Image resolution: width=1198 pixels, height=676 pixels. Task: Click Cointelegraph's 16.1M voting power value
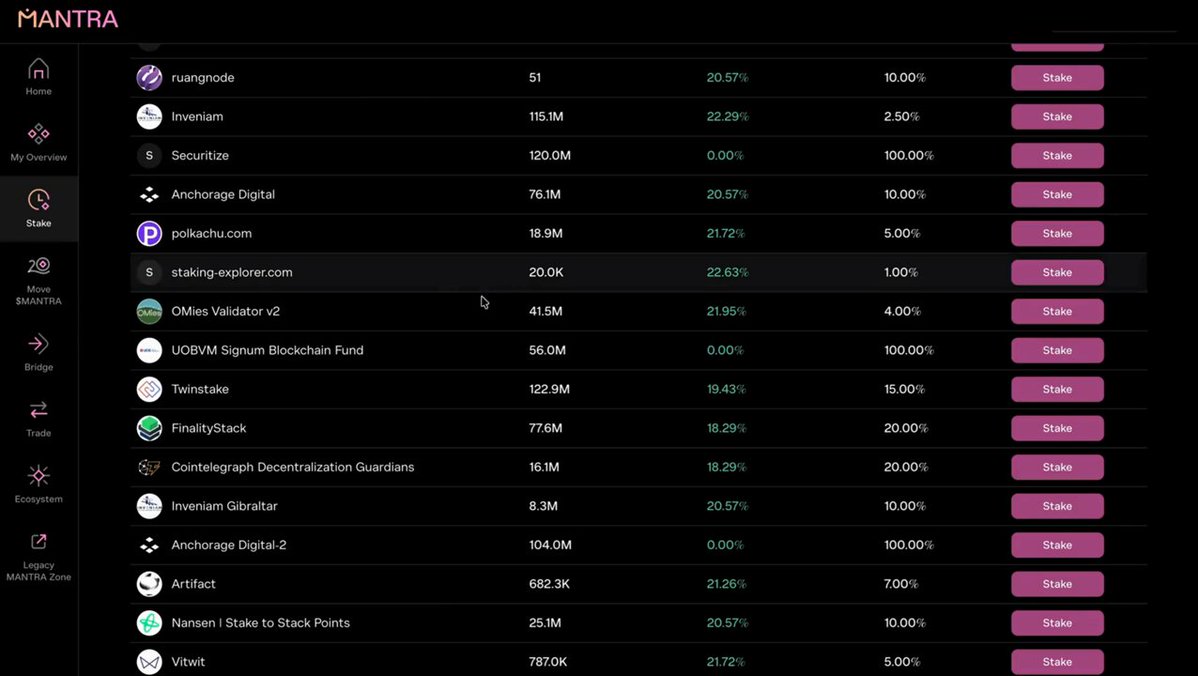pos(544,467)
